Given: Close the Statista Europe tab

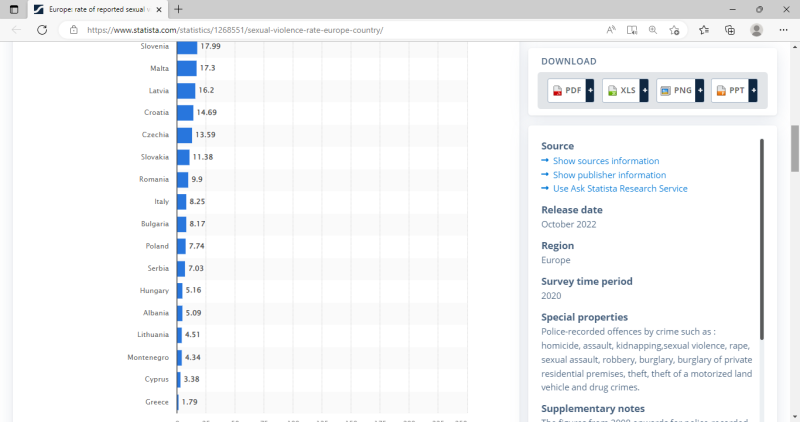Looking at the screenshot, I should tap(159, 9).
